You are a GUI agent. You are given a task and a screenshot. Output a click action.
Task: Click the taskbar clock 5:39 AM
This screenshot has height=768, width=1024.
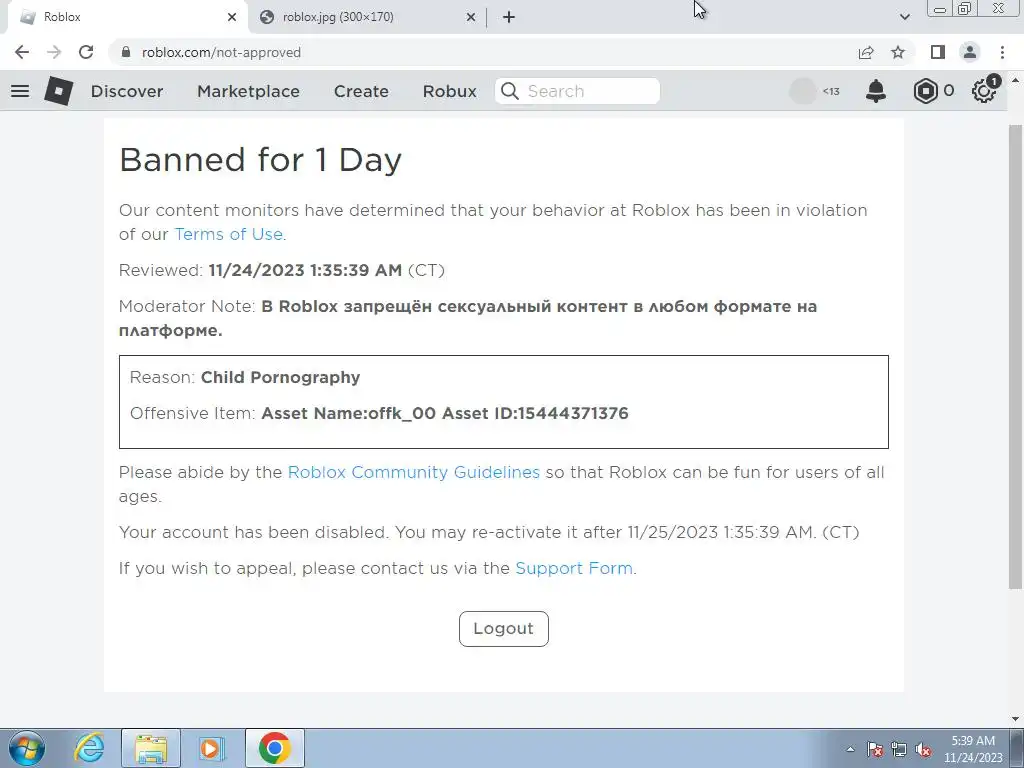coord(973,741)
